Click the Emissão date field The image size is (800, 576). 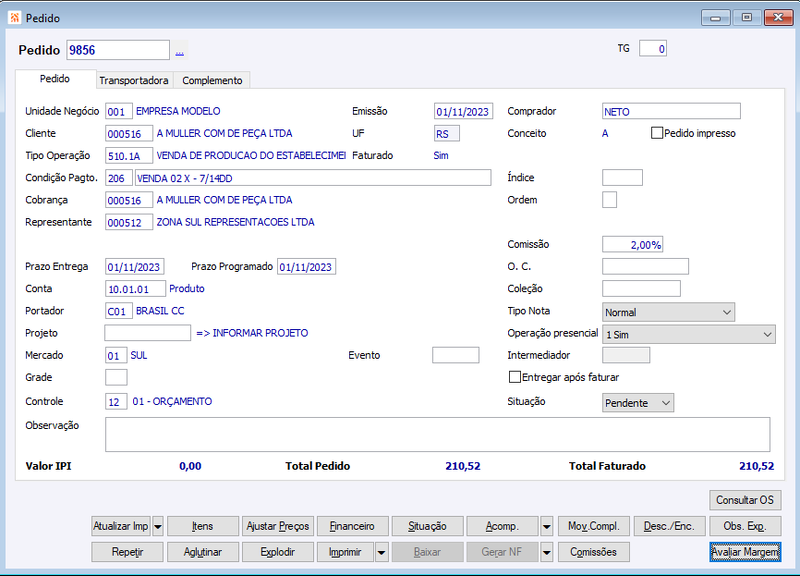[463, 111]
